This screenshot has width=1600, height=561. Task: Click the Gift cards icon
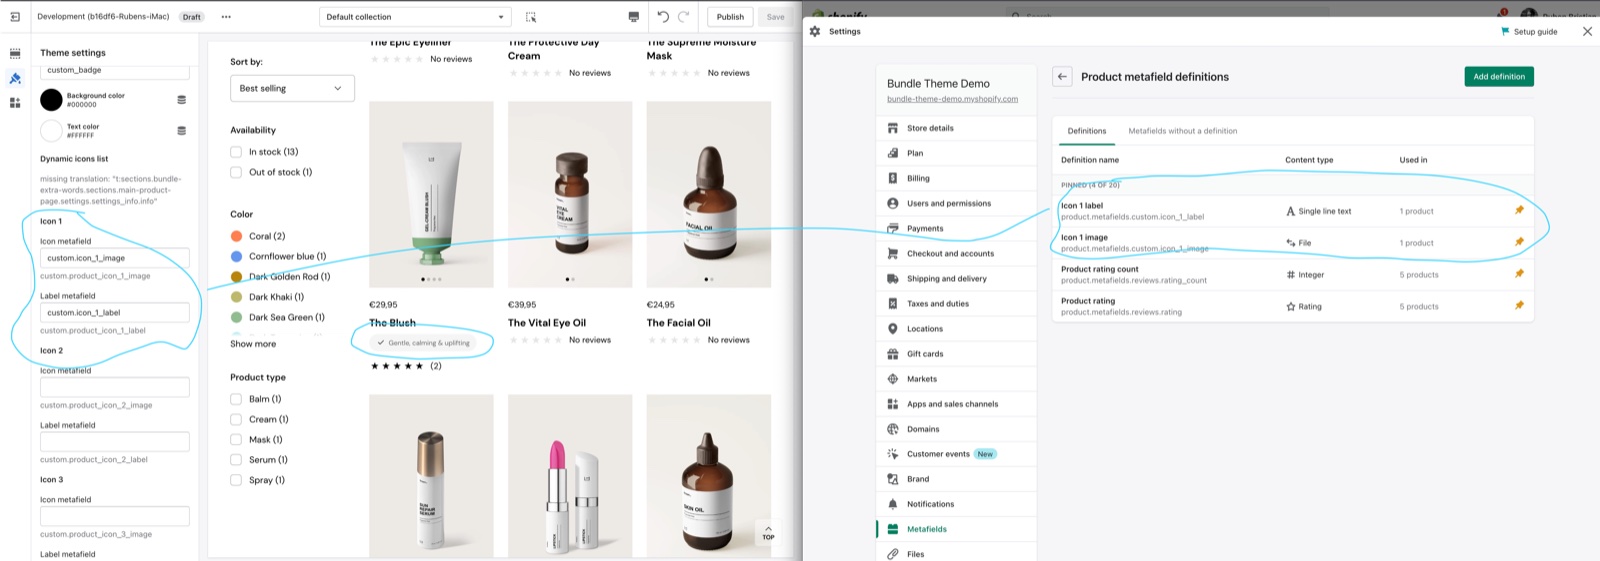click(892, 353)
